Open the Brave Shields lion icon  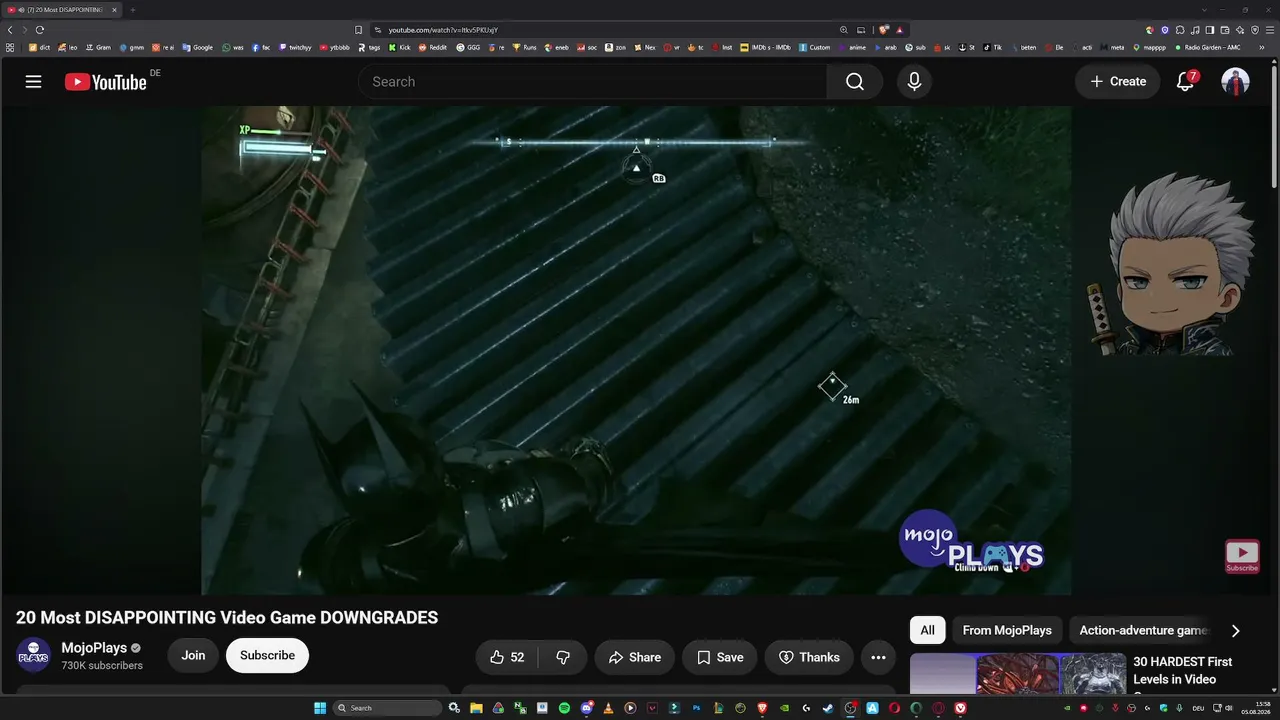pos(884,30)
